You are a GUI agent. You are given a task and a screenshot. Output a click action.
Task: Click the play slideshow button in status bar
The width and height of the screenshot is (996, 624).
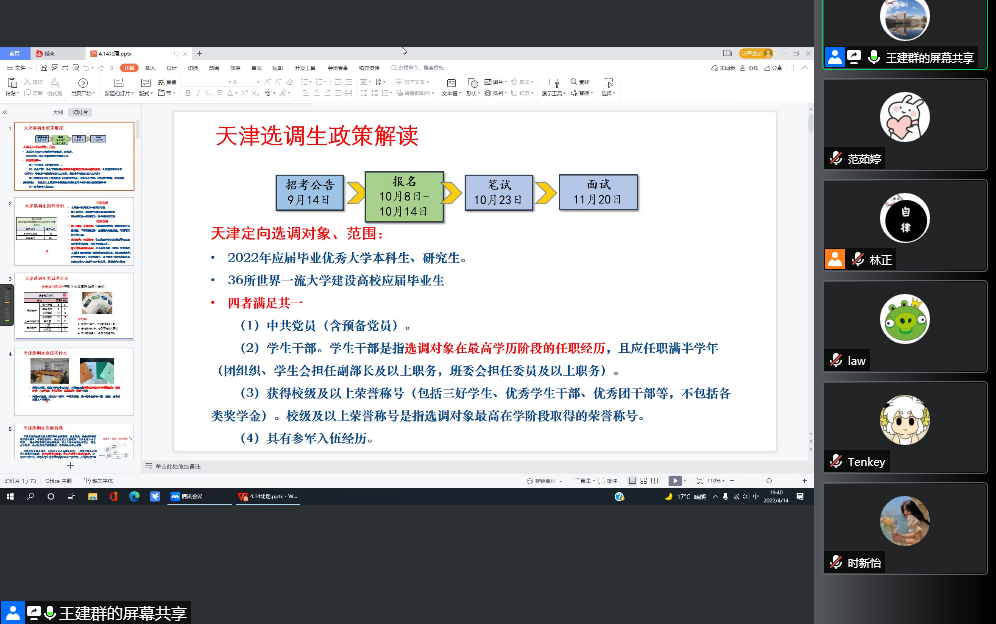click(675, 480)
